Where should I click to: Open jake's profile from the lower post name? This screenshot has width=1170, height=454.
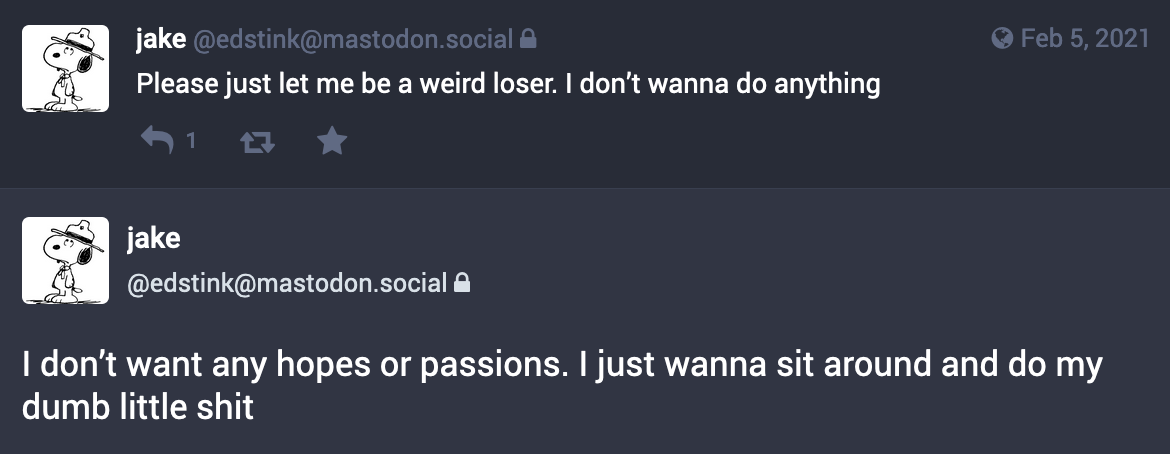tap(154, 239)
